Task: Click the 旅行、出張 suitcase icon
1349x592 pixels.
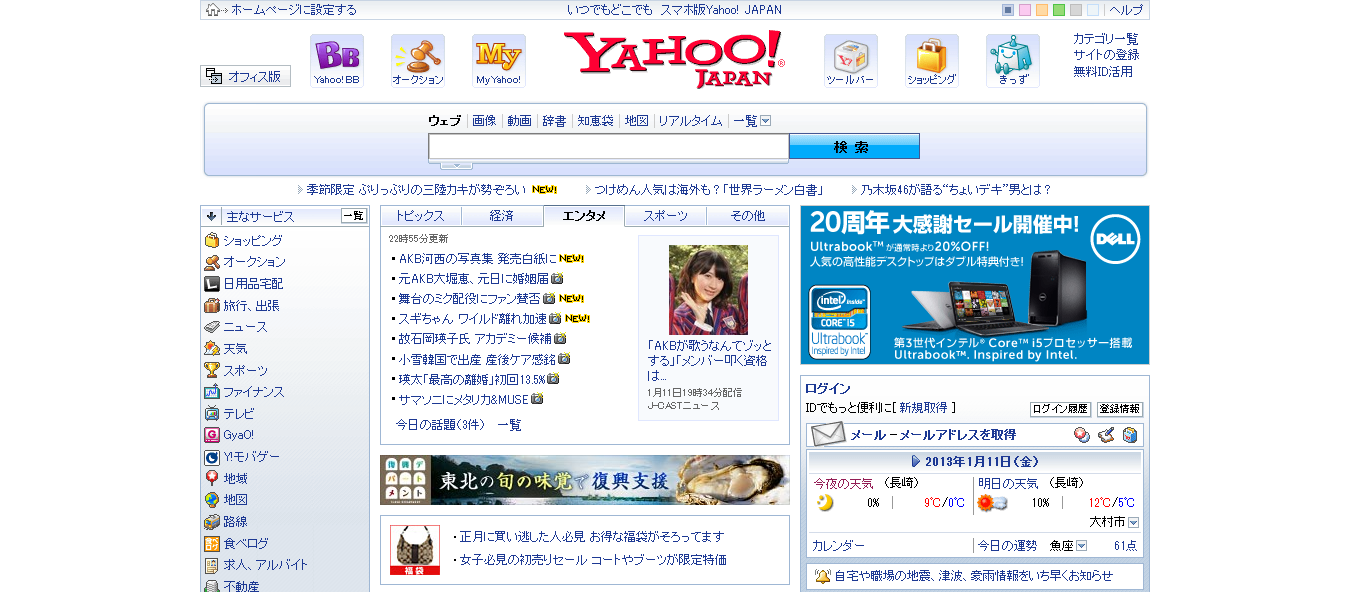Action: (x=212, y=306)
